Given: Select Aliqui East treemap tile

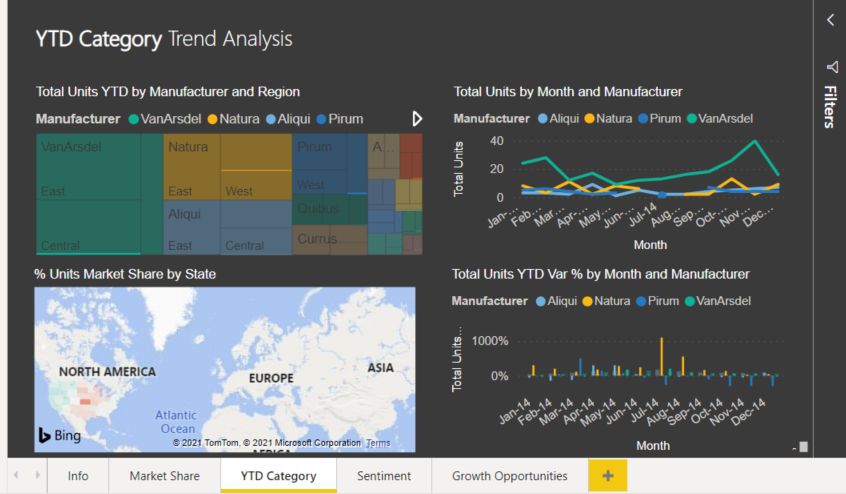Looking at the screenshot, I should point(192,228).
